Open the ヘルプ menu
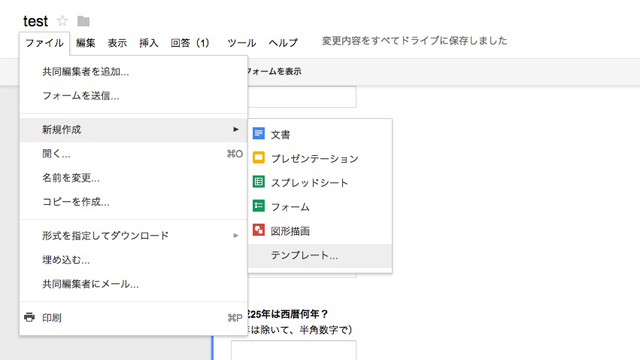This screenshot has width=640, height=360. pos(283,43)
